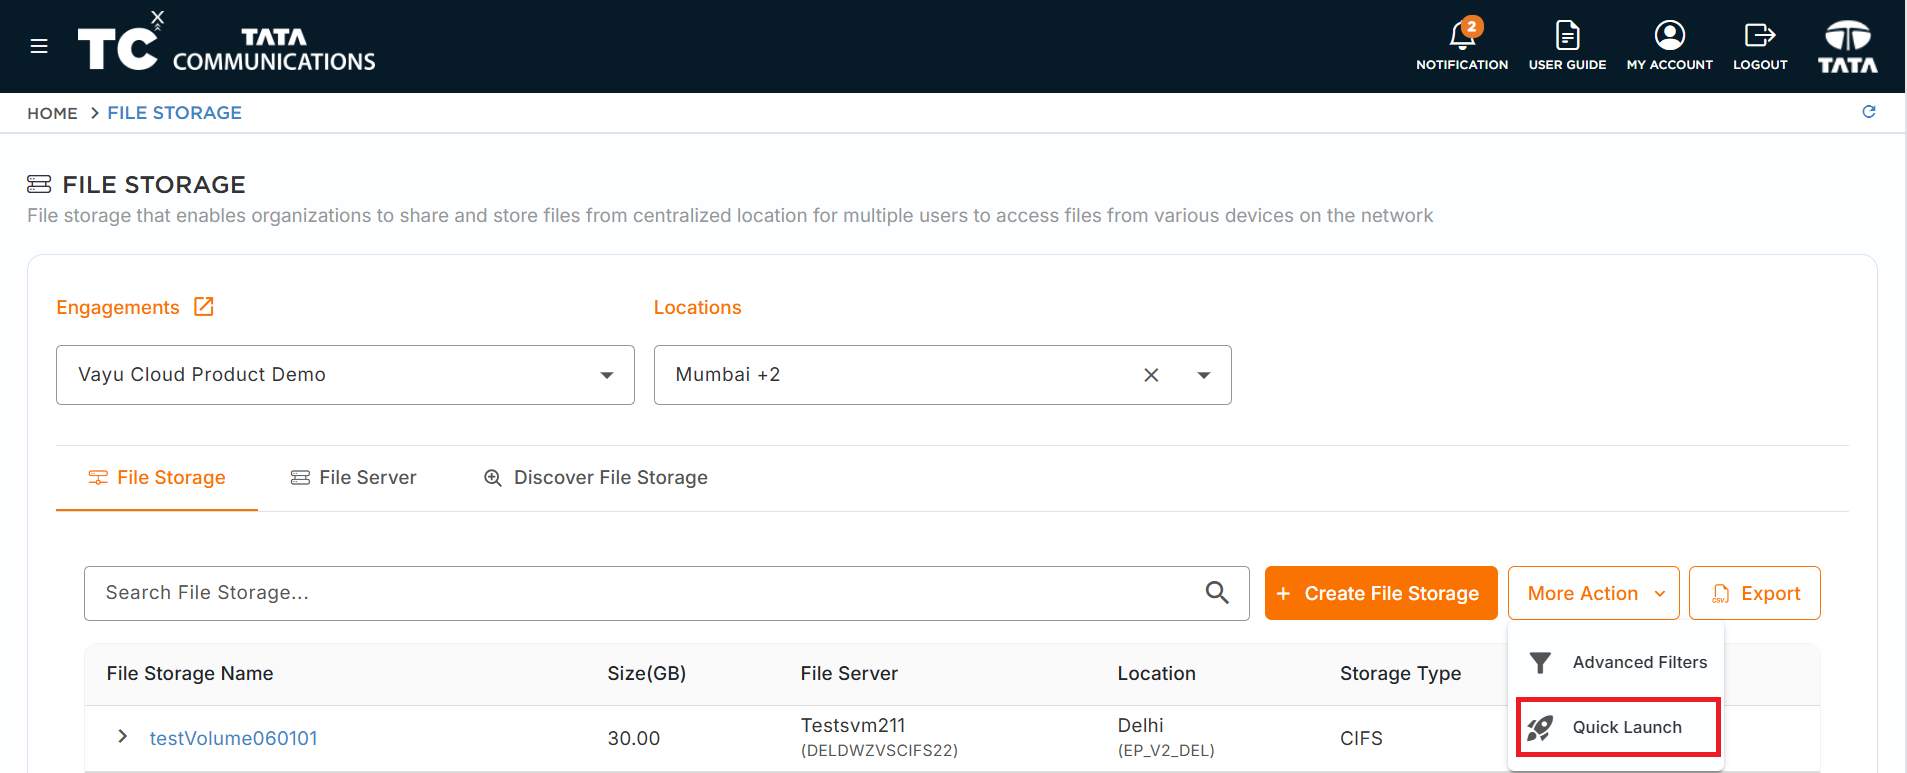
Task: Open Engagements external link icon
Action: pos(204,306)
